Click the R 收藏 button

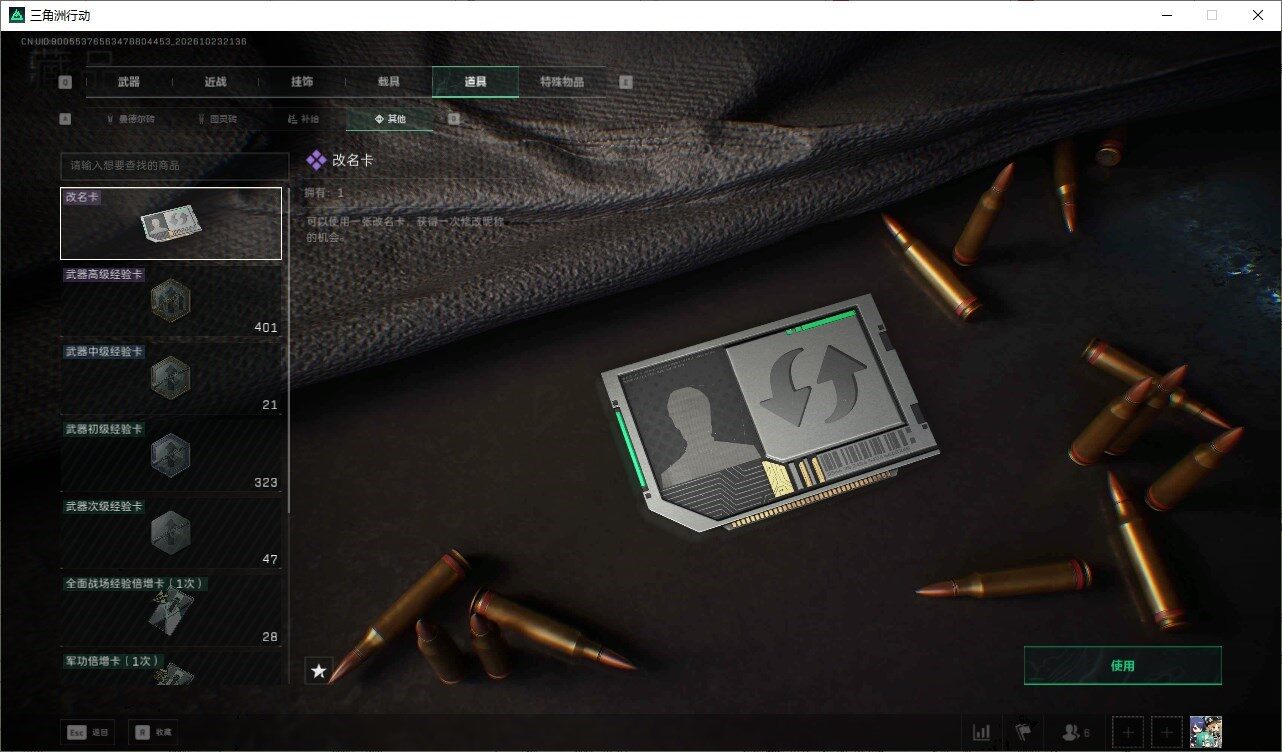click(154, 732)
